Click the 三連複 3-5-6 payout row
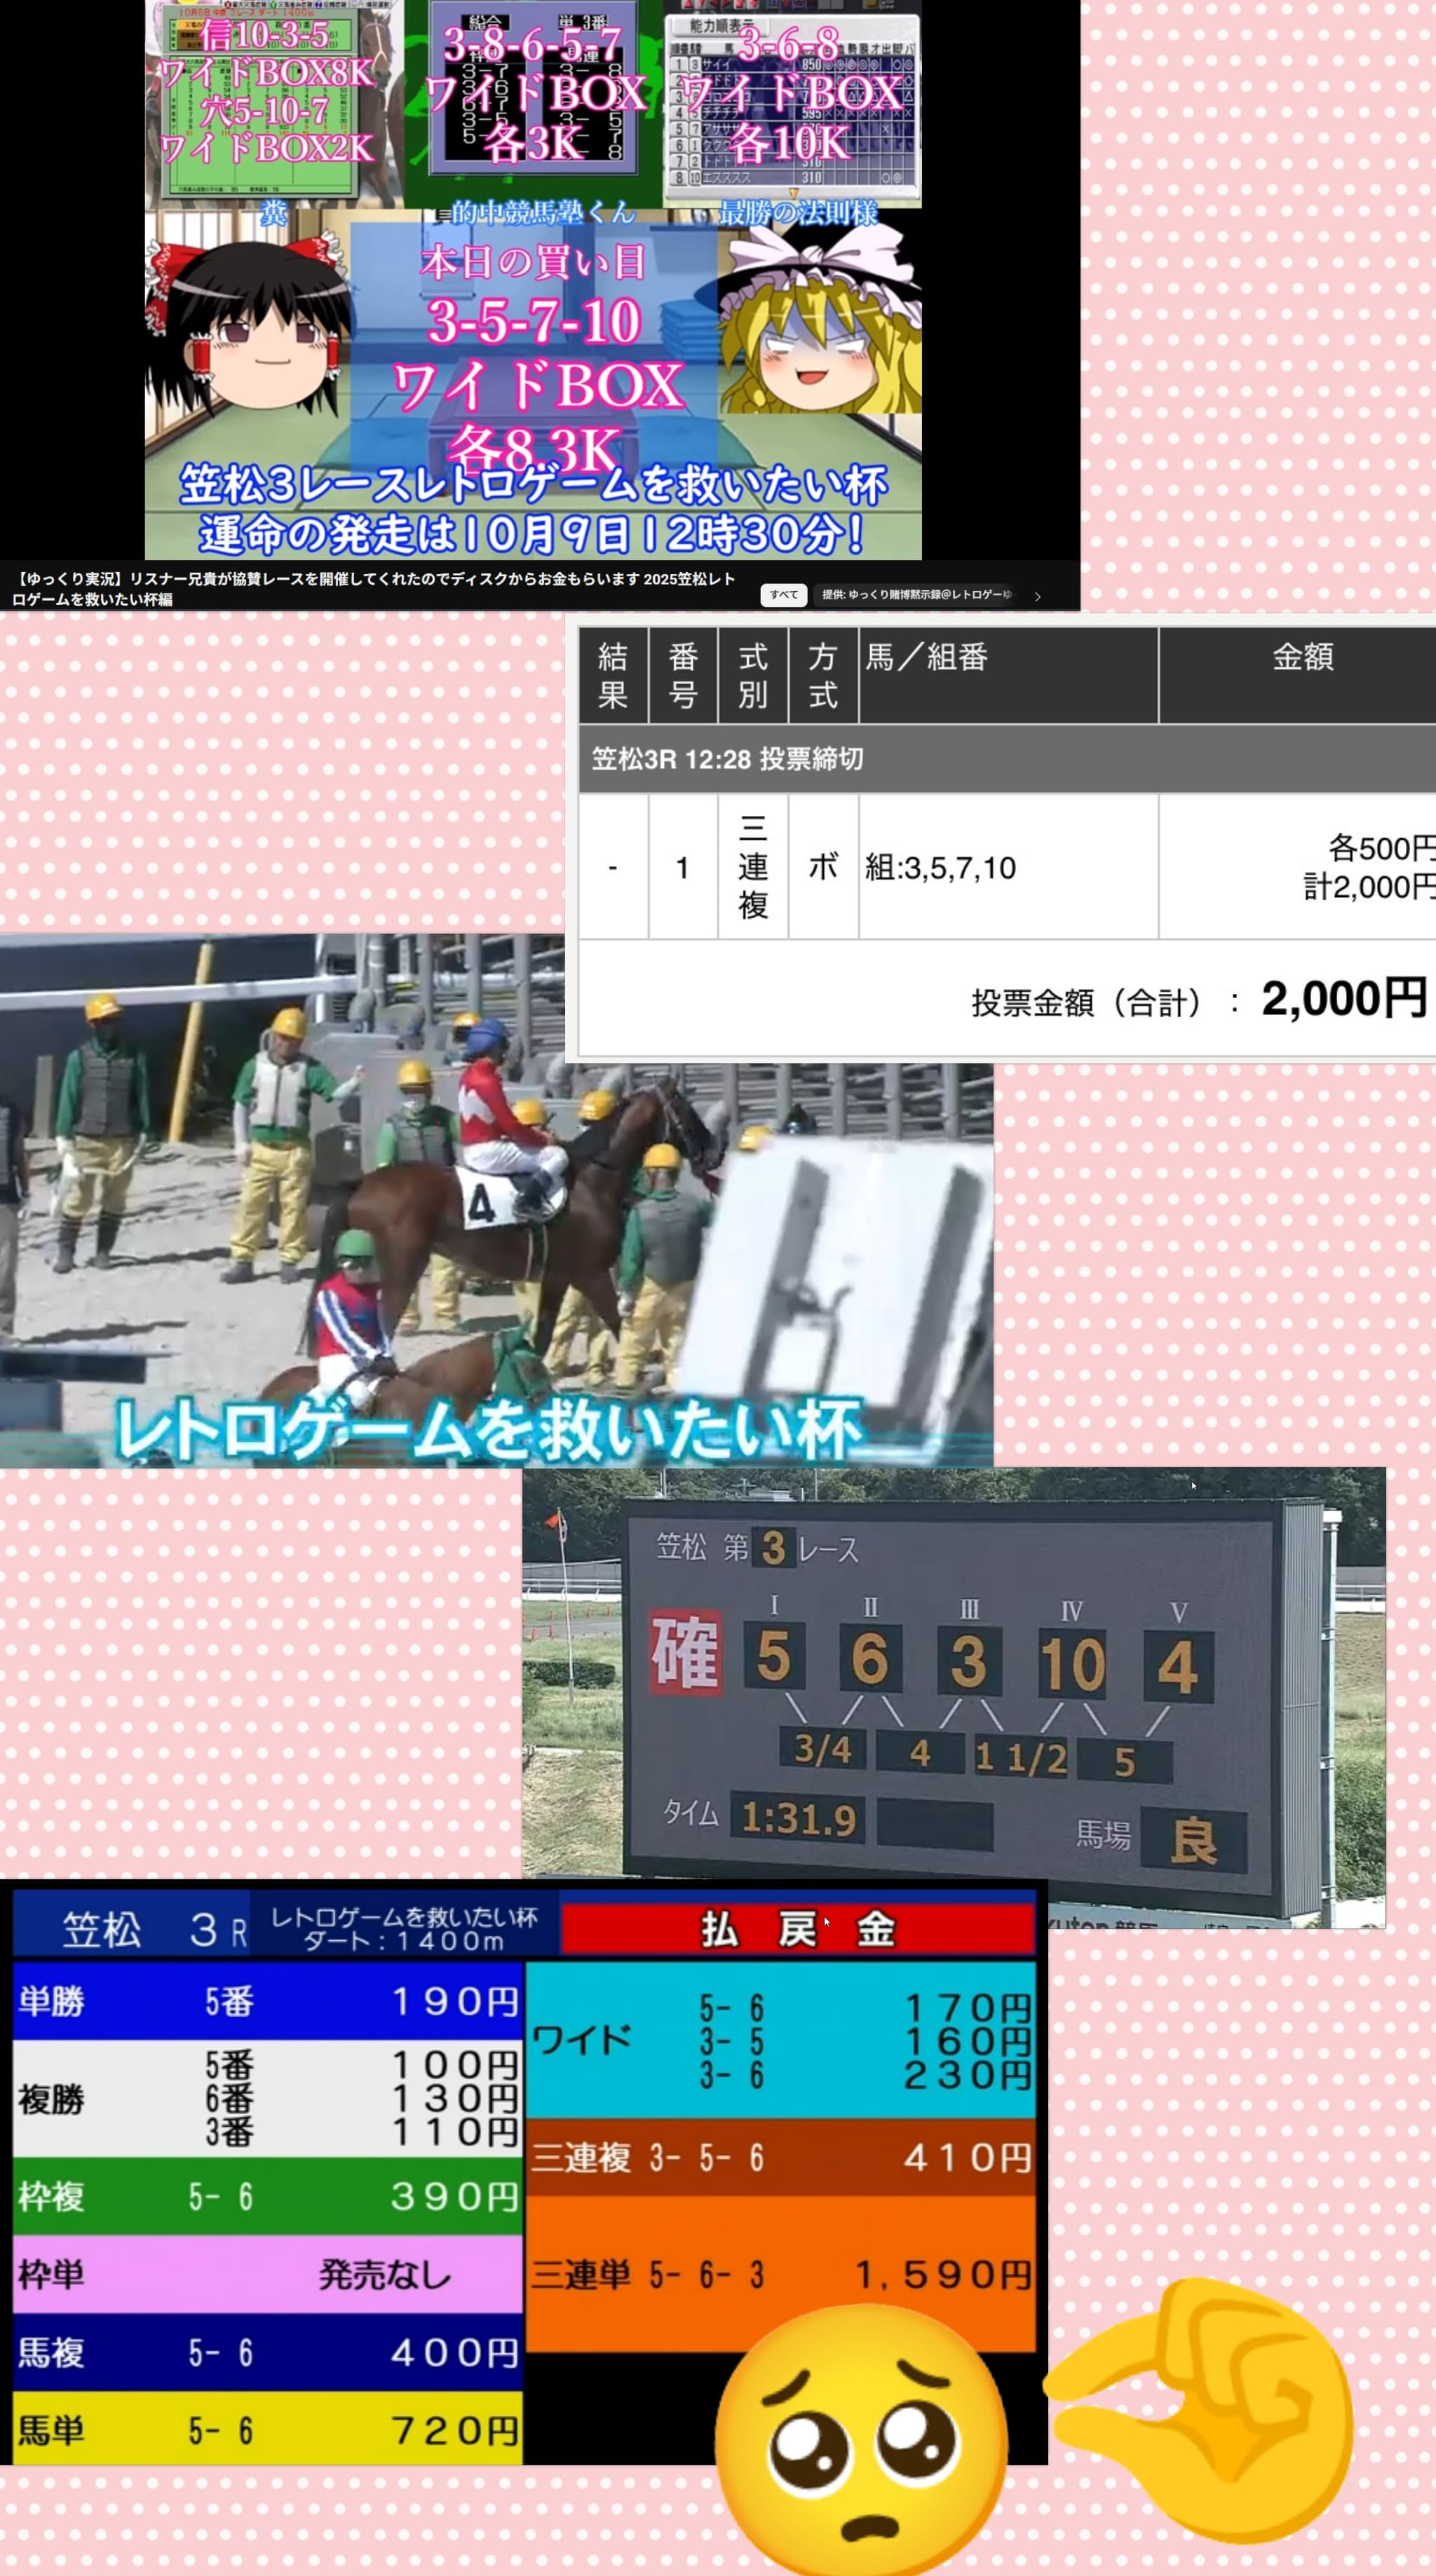The width and height of the screenshot is (1436, 2576). pyautogui.click(x=780, y=2157)
